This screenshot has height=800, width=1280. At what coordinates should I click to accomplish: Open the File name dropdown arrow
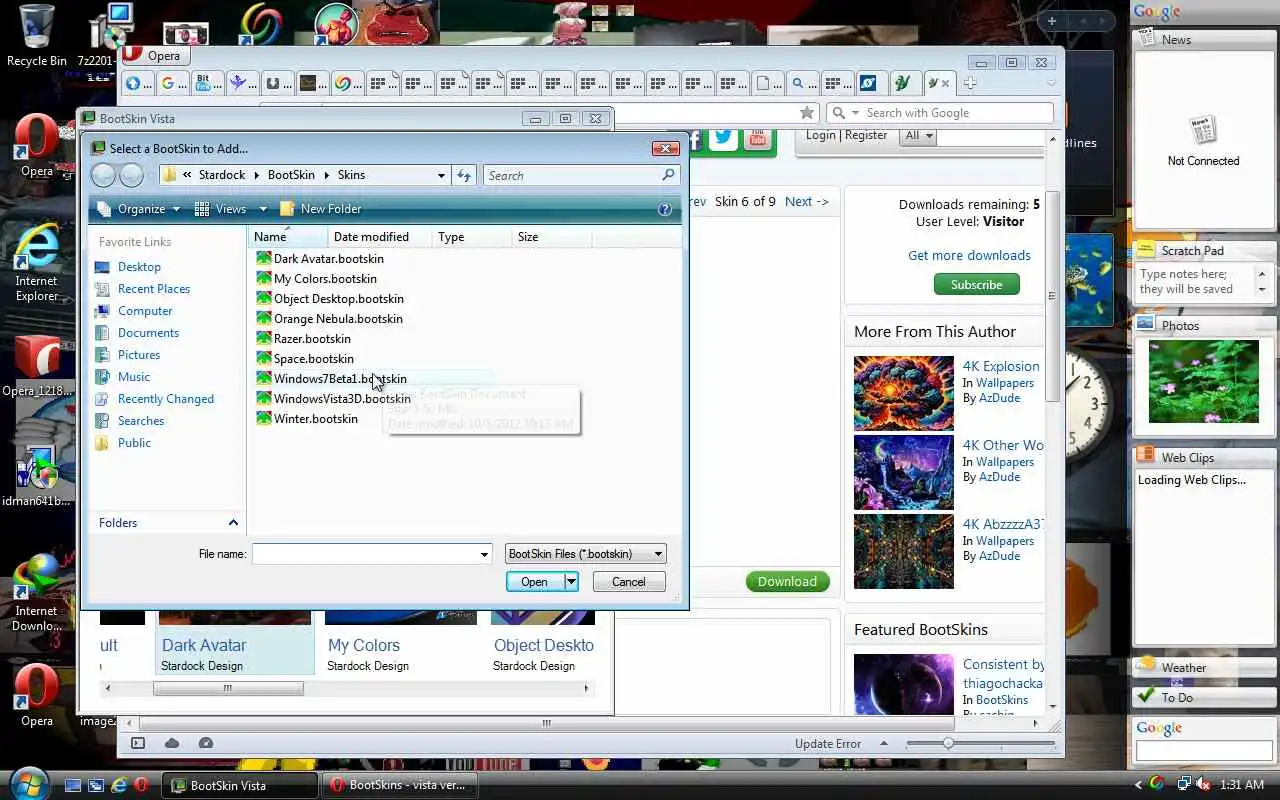coord(484,554)
